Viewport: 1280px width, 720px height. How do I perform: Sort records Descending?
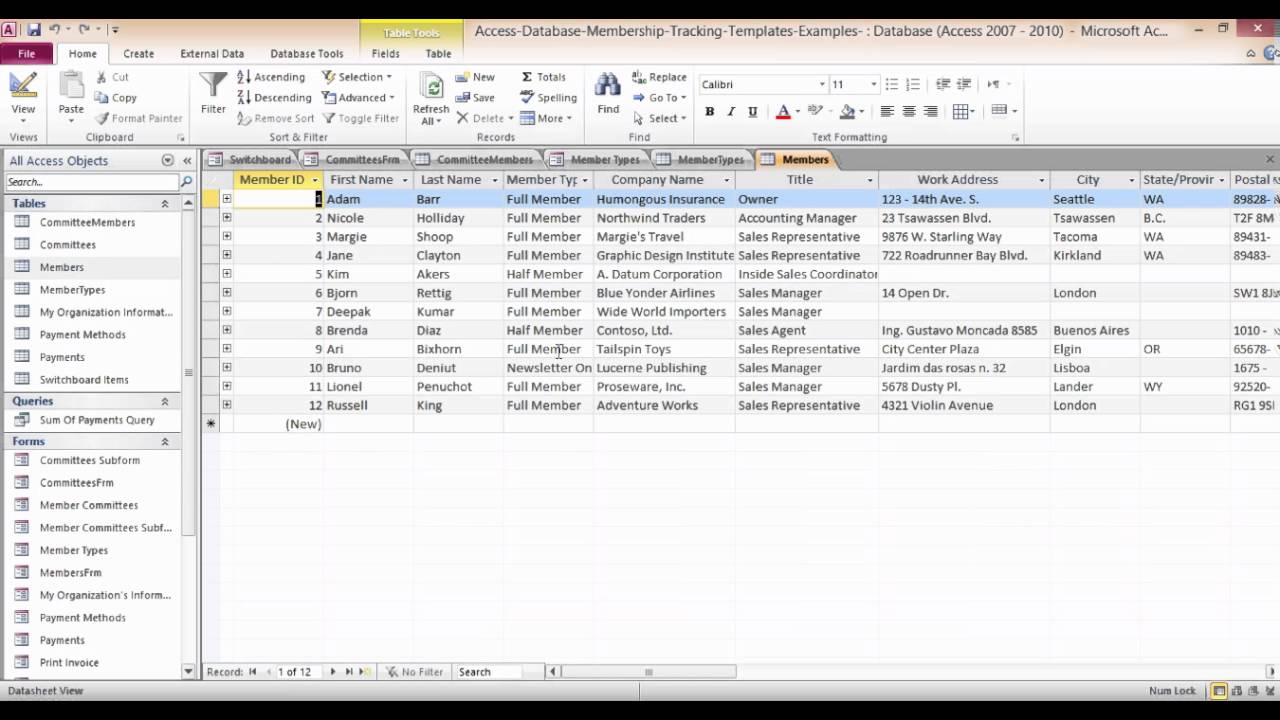274,98
